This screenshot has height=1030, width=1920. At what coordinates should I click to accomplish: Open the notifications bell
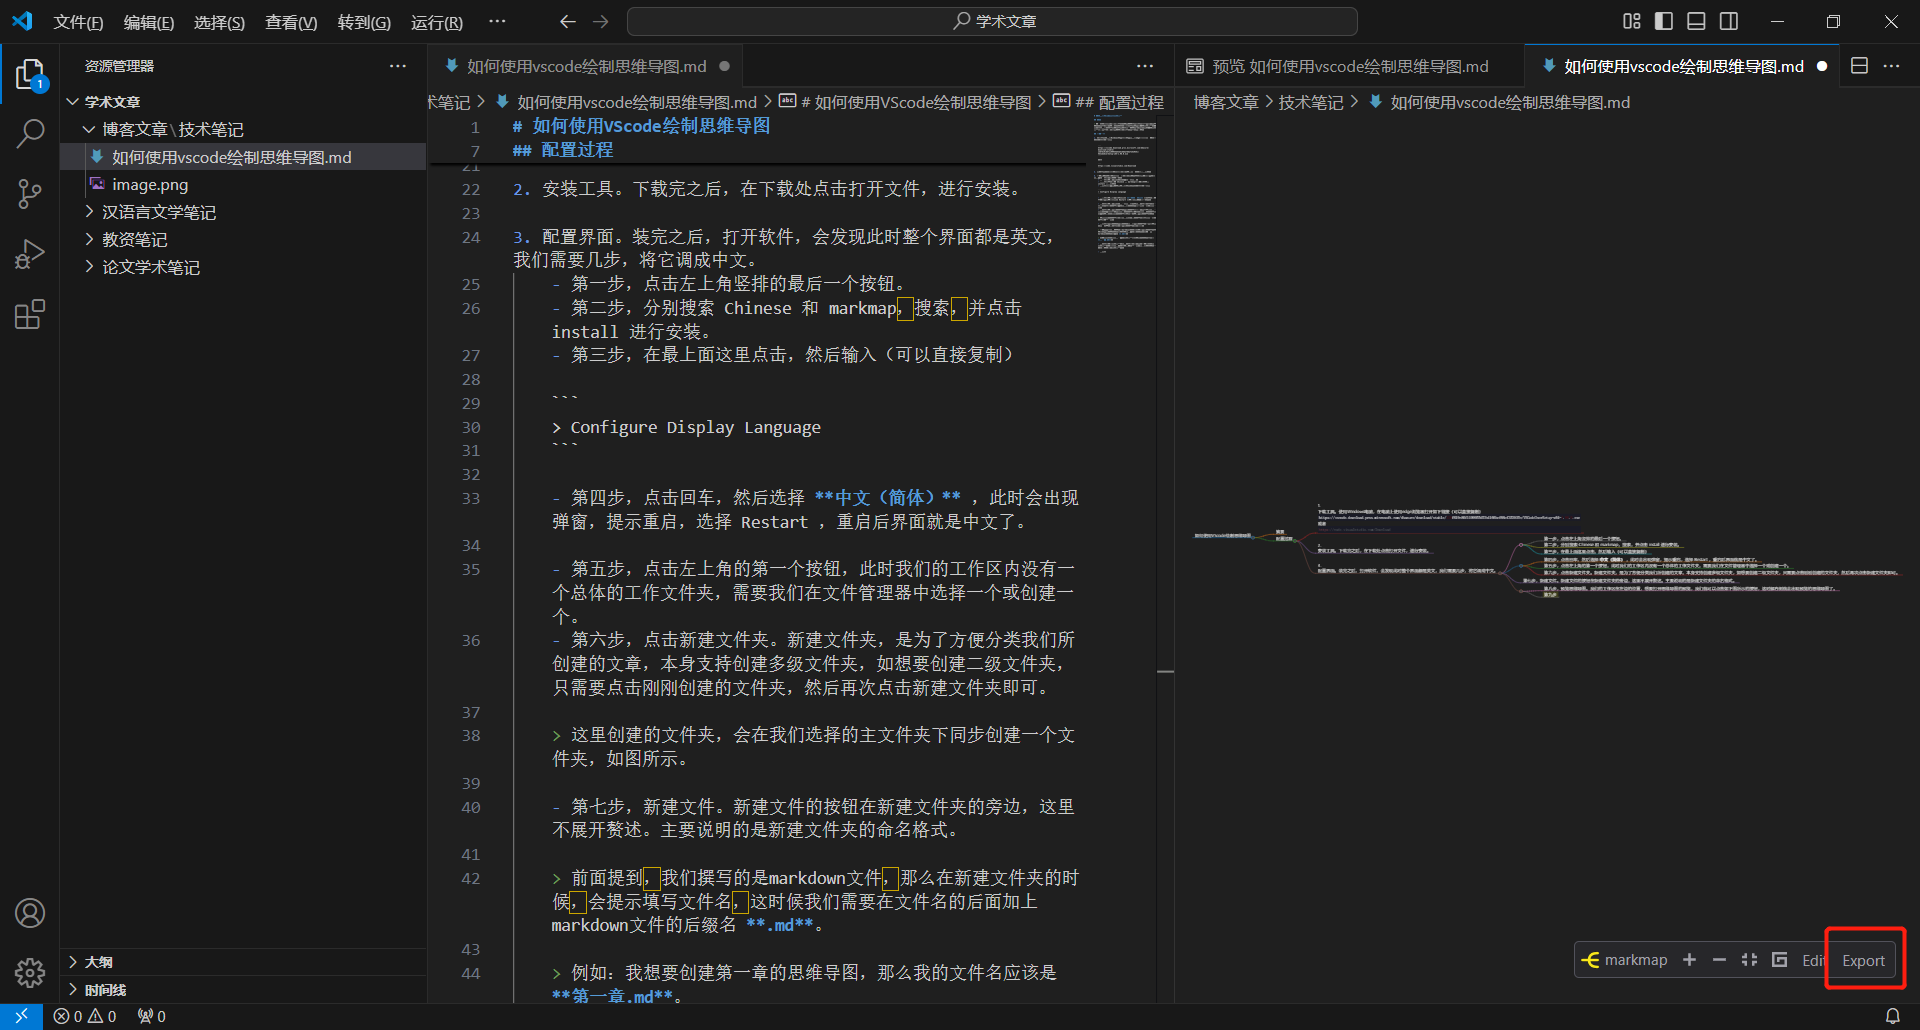coord(1892,1016)
